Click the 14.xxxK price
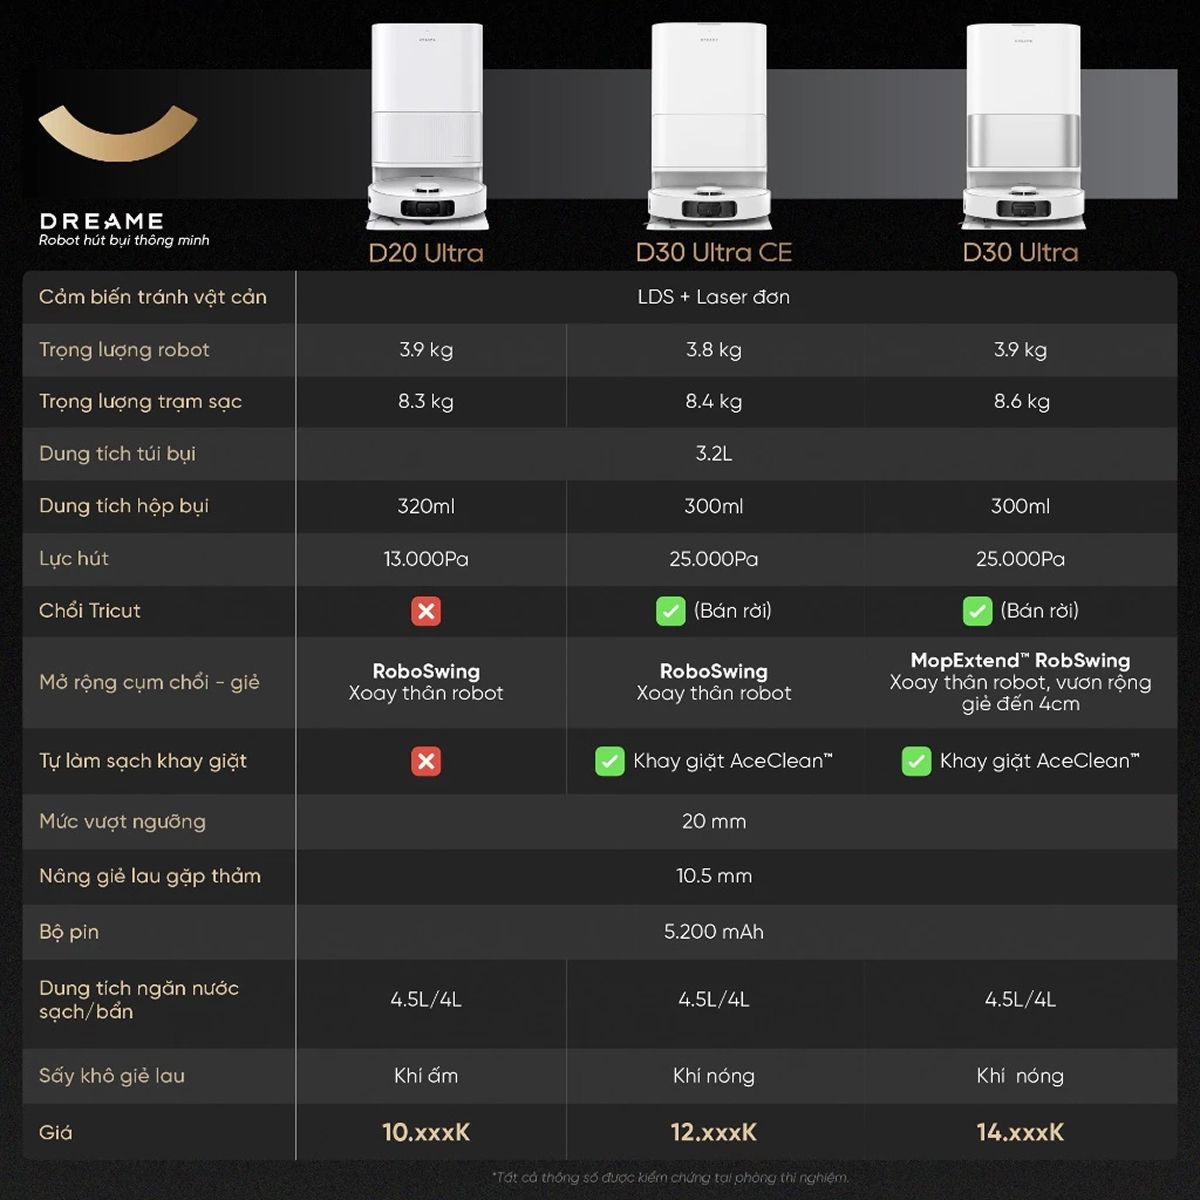This screenshot has width=1200, height=1200. (1020, 1132)
